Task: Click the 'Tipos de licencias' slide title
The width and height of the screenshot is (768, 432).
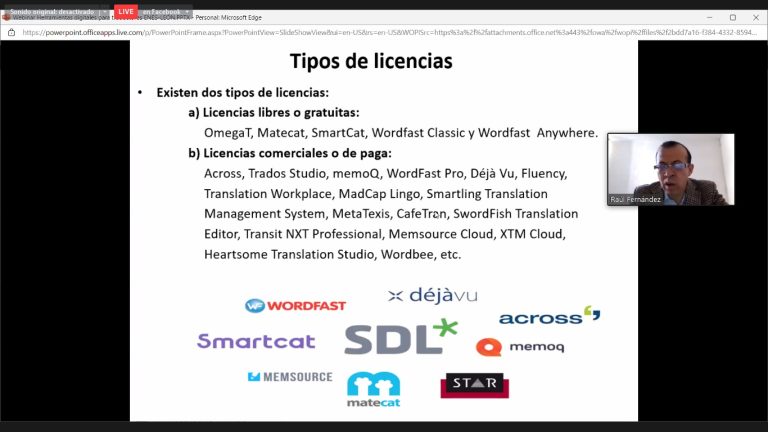Action: pyautogui.click(x=371, y=61)
